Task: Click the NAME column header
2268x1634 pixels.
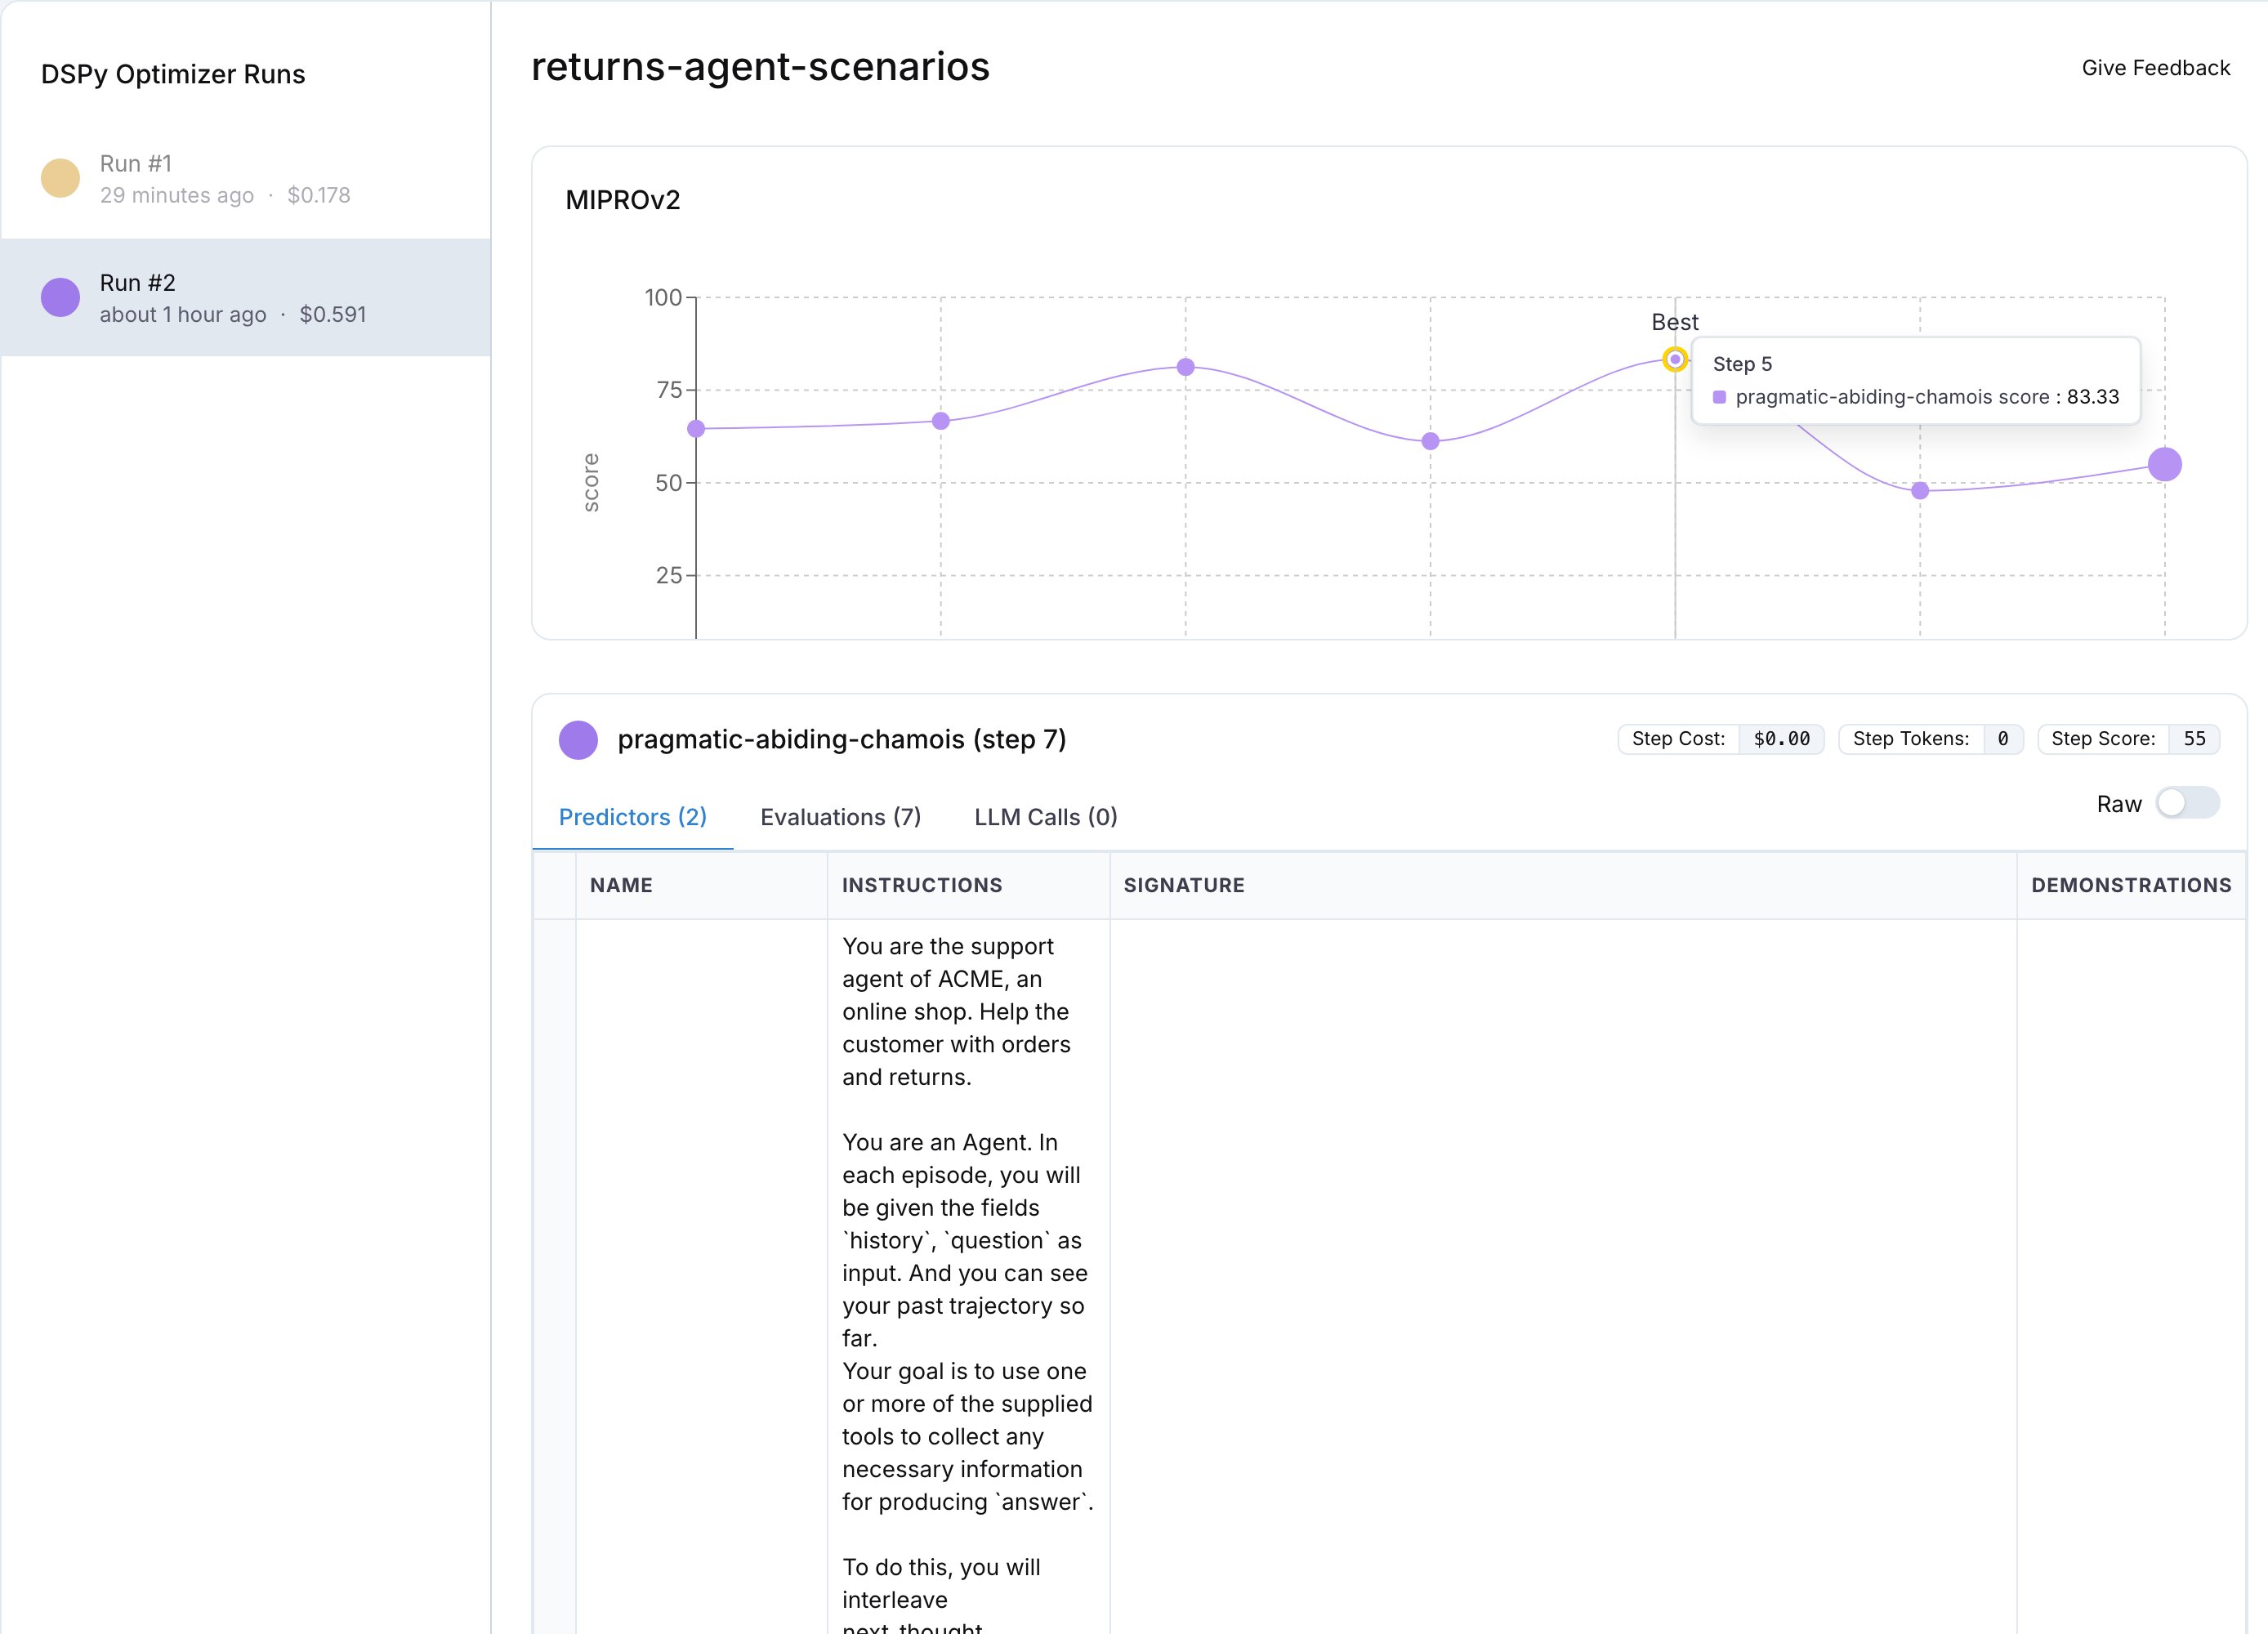Action: click(701, 885)
